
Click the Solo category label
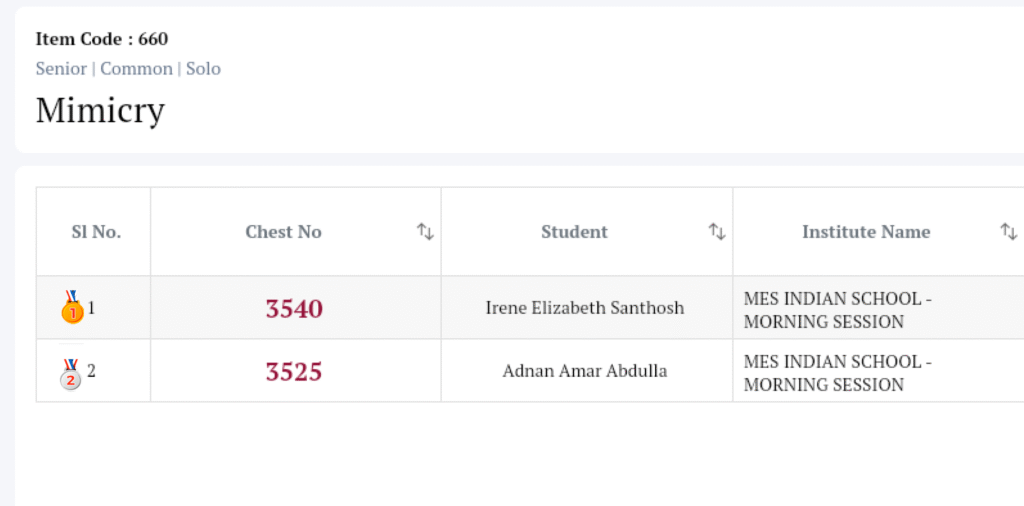(x=203, y=69)
